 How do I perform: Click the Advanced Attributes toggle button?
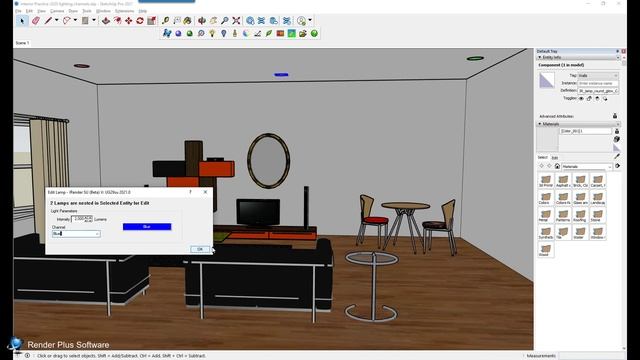pyautogui.click(x=615, y=116)
